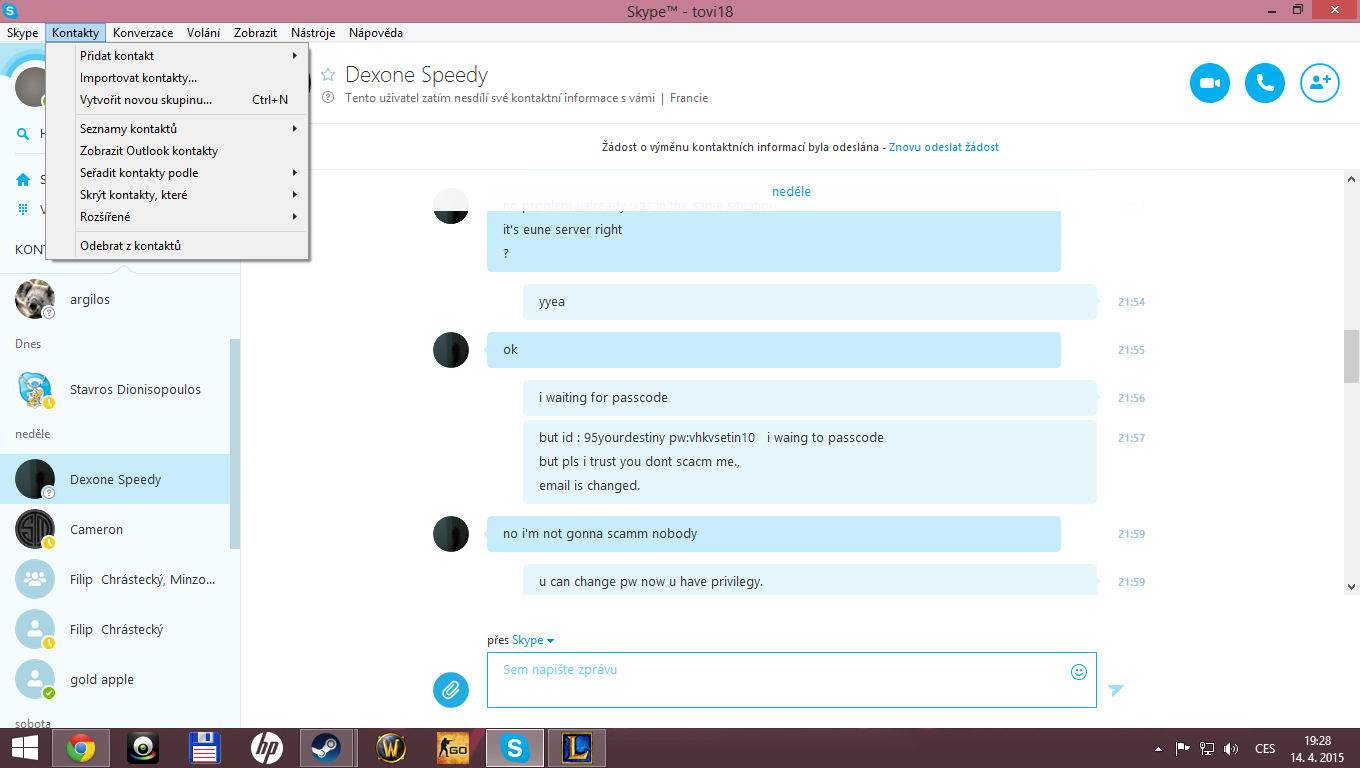Viewport: 1360px width, 768px height.
Task: Send the message with the arrow icon
Action: [1116, 690]
